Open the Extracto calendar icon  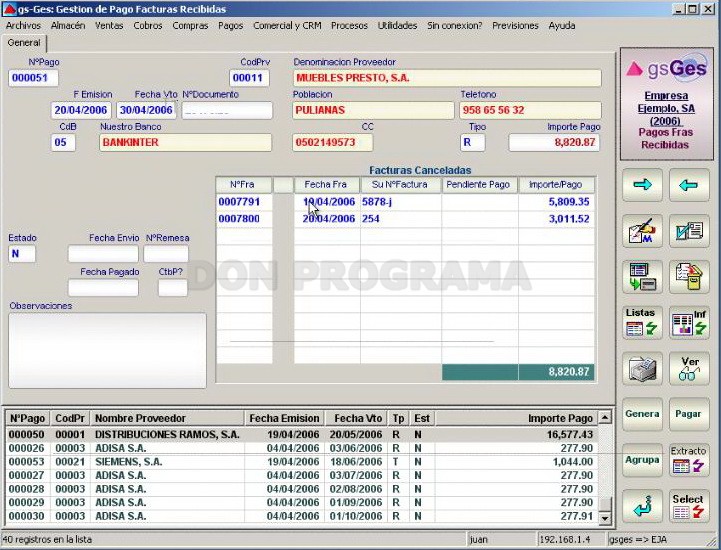coord(689,460)
